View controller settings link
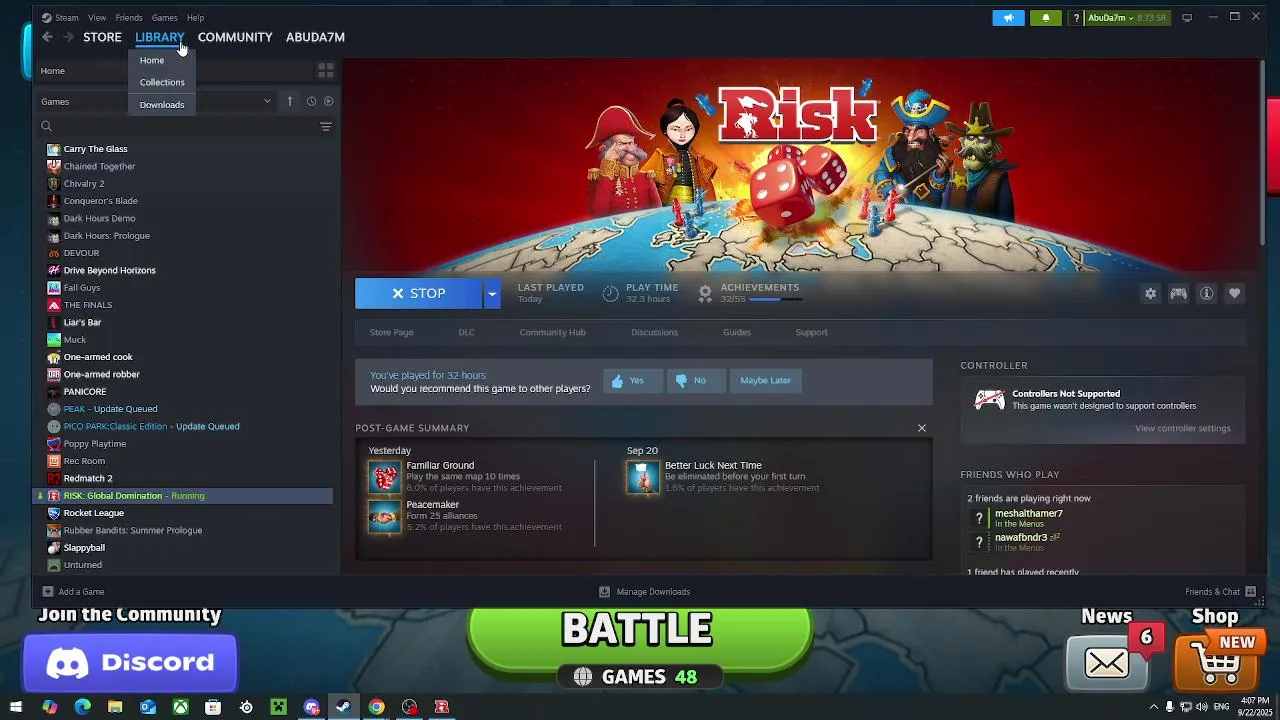Viewport: 1280px width, 720px height. pyautogui.click(x=1183, y=428)
